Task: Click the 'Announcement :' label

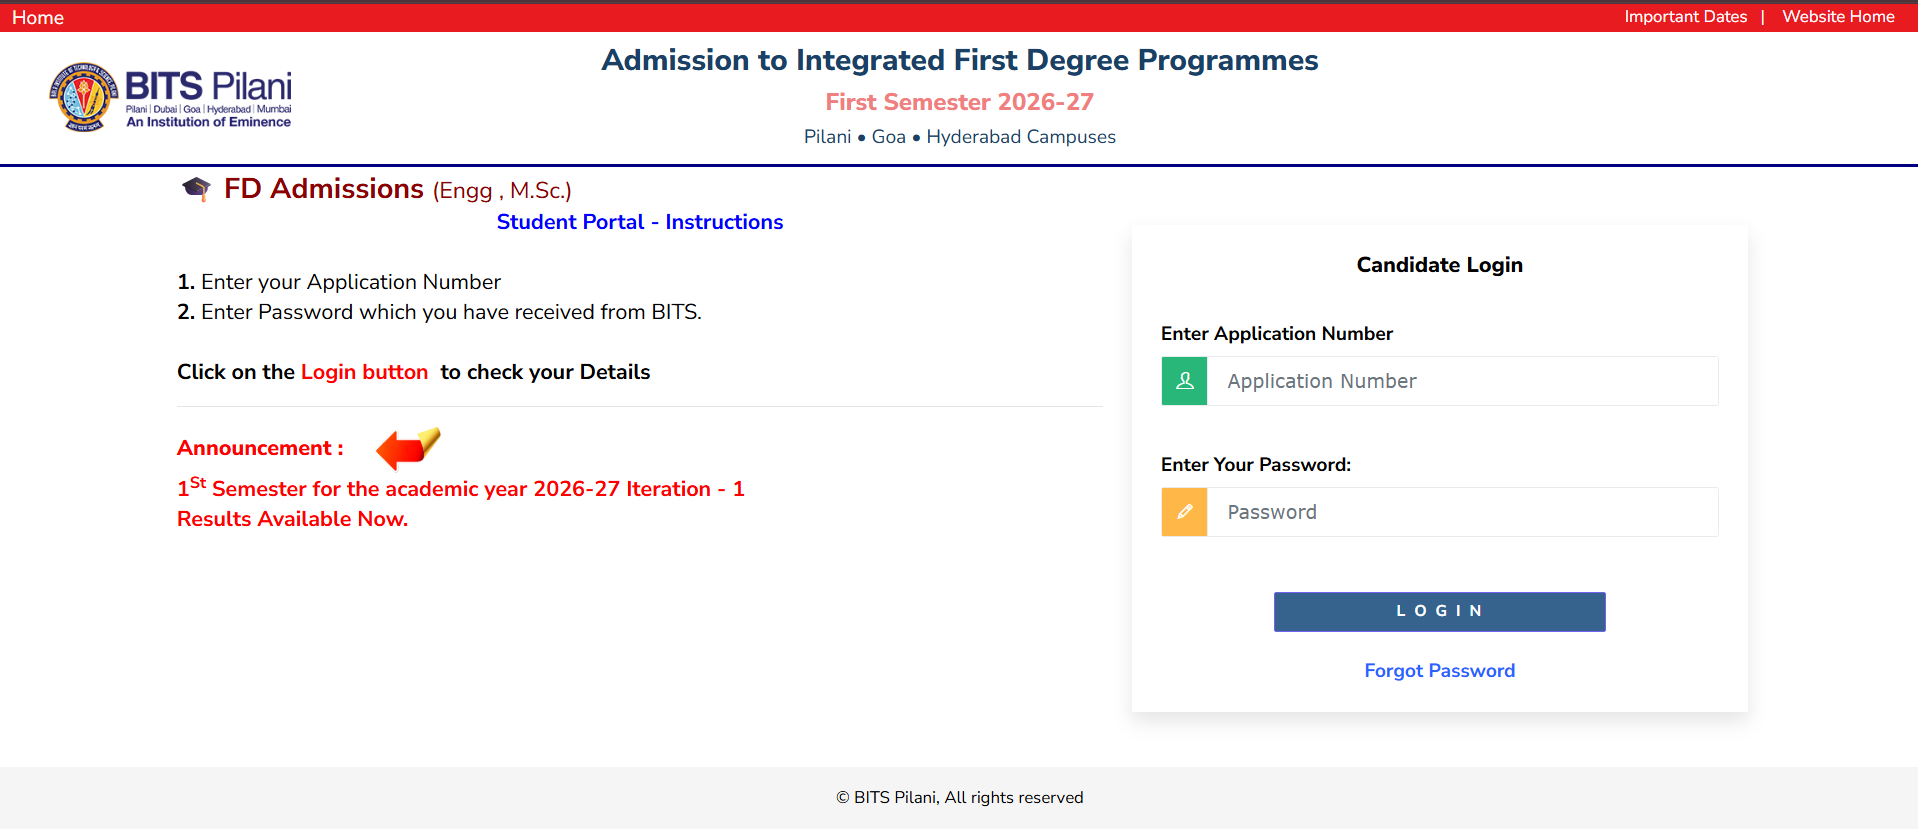Action: (260, 448)
